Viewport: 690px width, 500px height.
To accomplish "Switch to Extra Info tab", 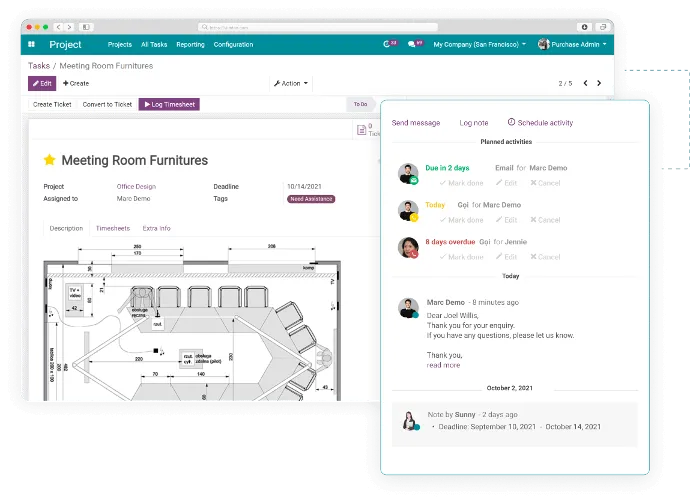I will [156, 228].
